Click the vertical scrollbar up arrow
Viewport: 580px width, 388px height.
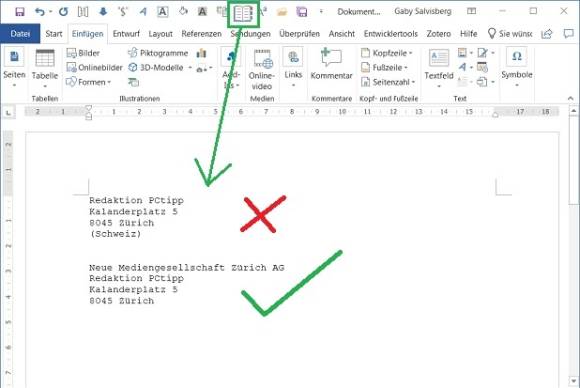574,111
